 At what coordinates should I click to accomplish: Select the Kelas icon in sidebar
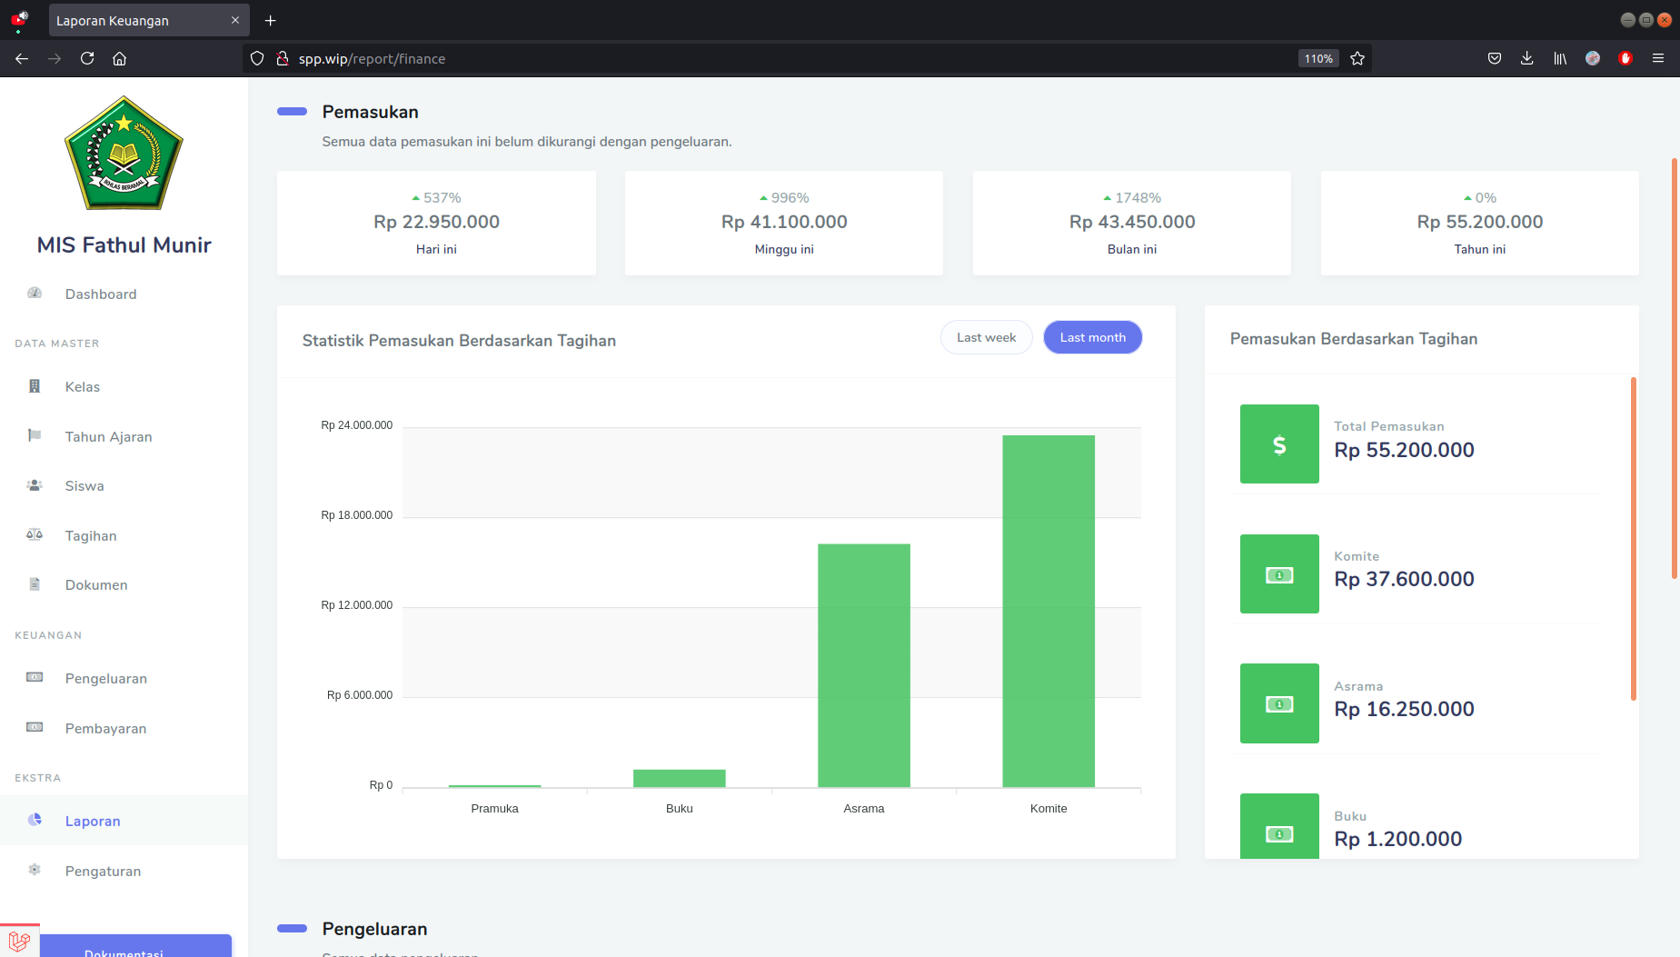point(34,386)
